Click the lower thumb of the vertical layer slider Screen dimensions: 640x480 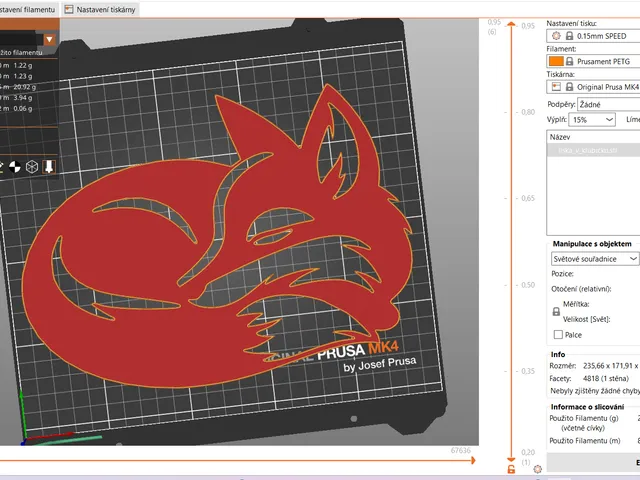pos(511,460)
